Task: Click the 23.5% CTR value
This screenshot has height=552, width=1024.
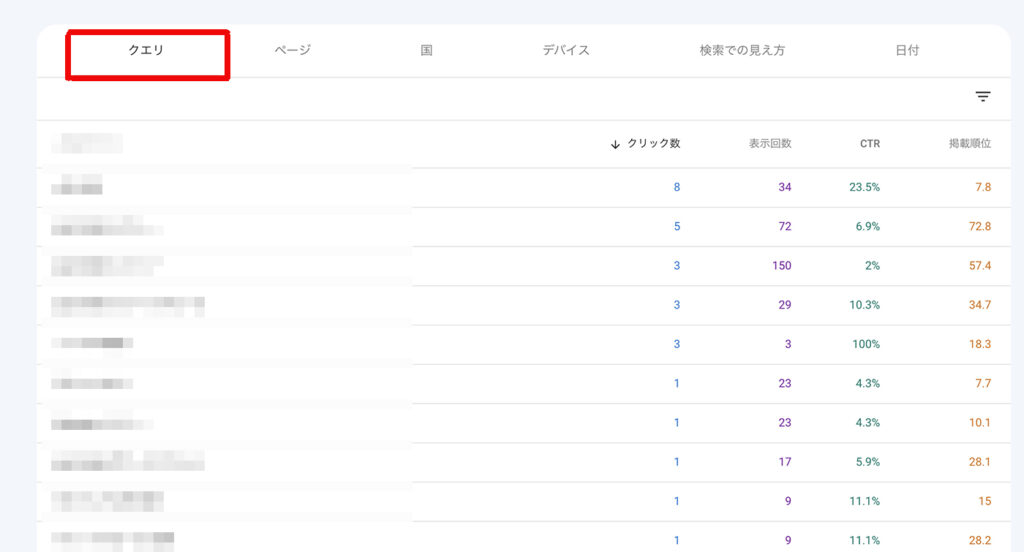Action: pos(865,187)
